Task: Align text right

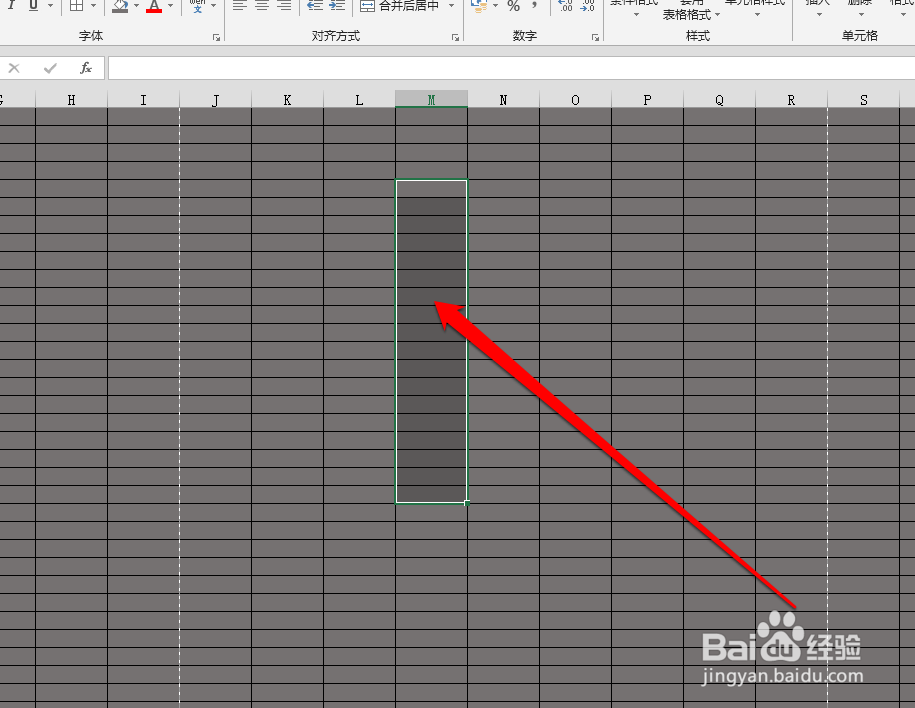Action: pyautogui.click(x=284, y=5)
